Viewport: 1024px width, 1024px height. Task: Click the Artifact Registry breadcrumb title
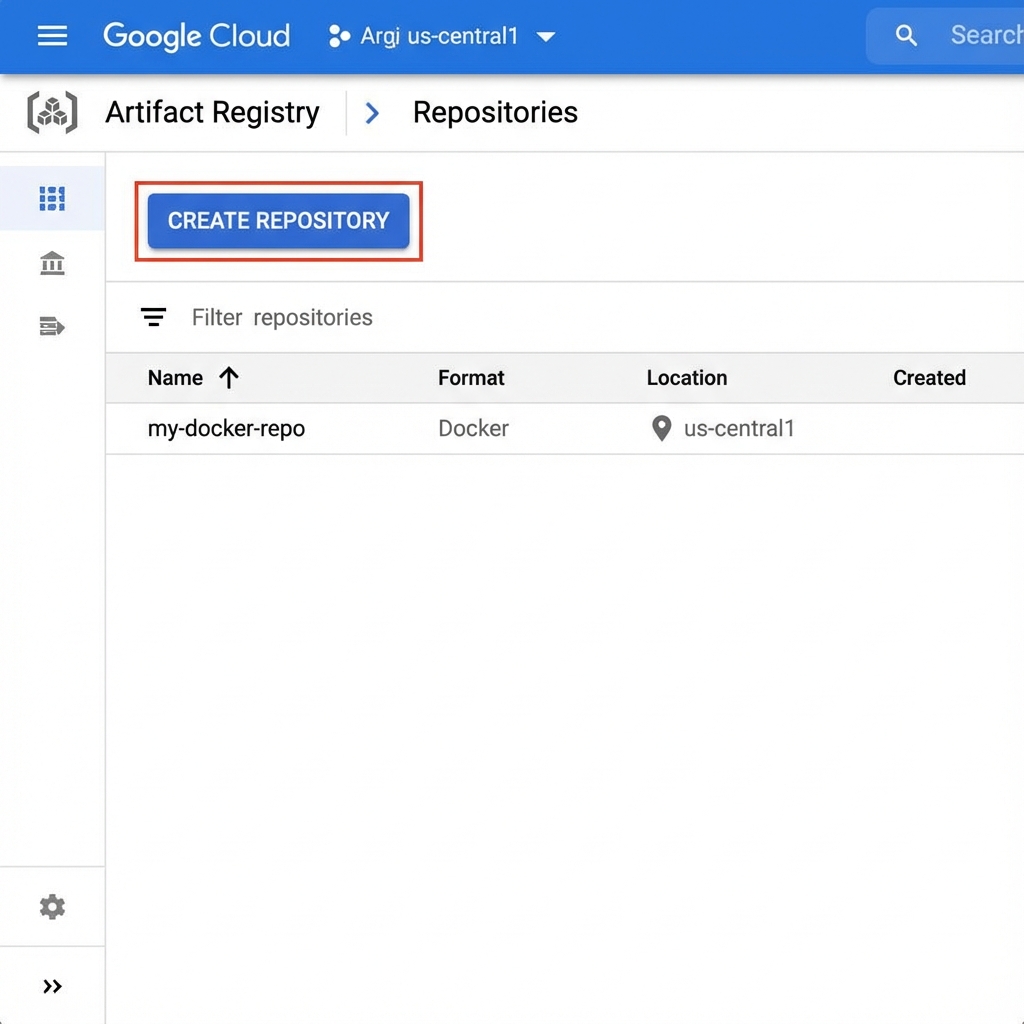tap(212, 112)
